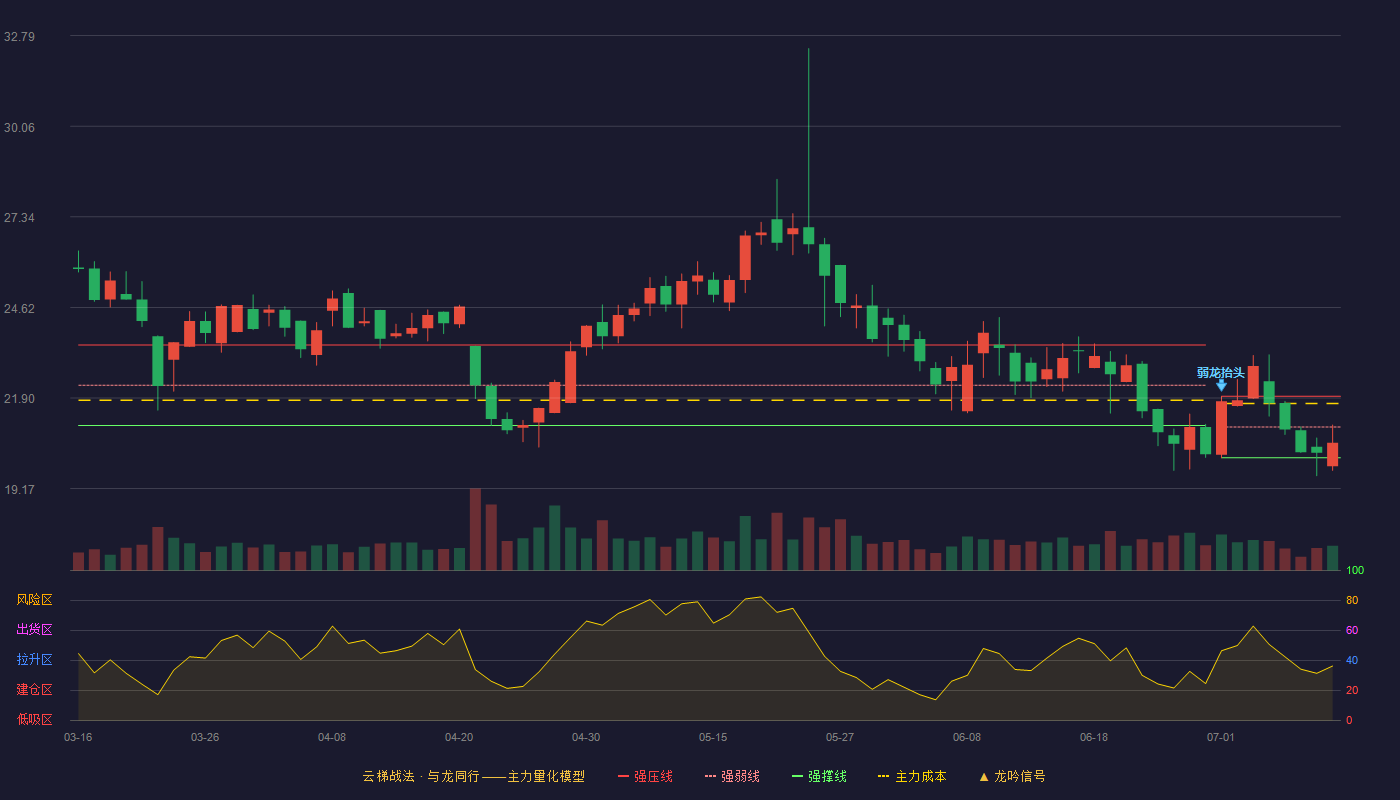The image size is (1400, 800).
Task: Click the green 100 indicator scale label
Action: click(x=1355, y=571)
